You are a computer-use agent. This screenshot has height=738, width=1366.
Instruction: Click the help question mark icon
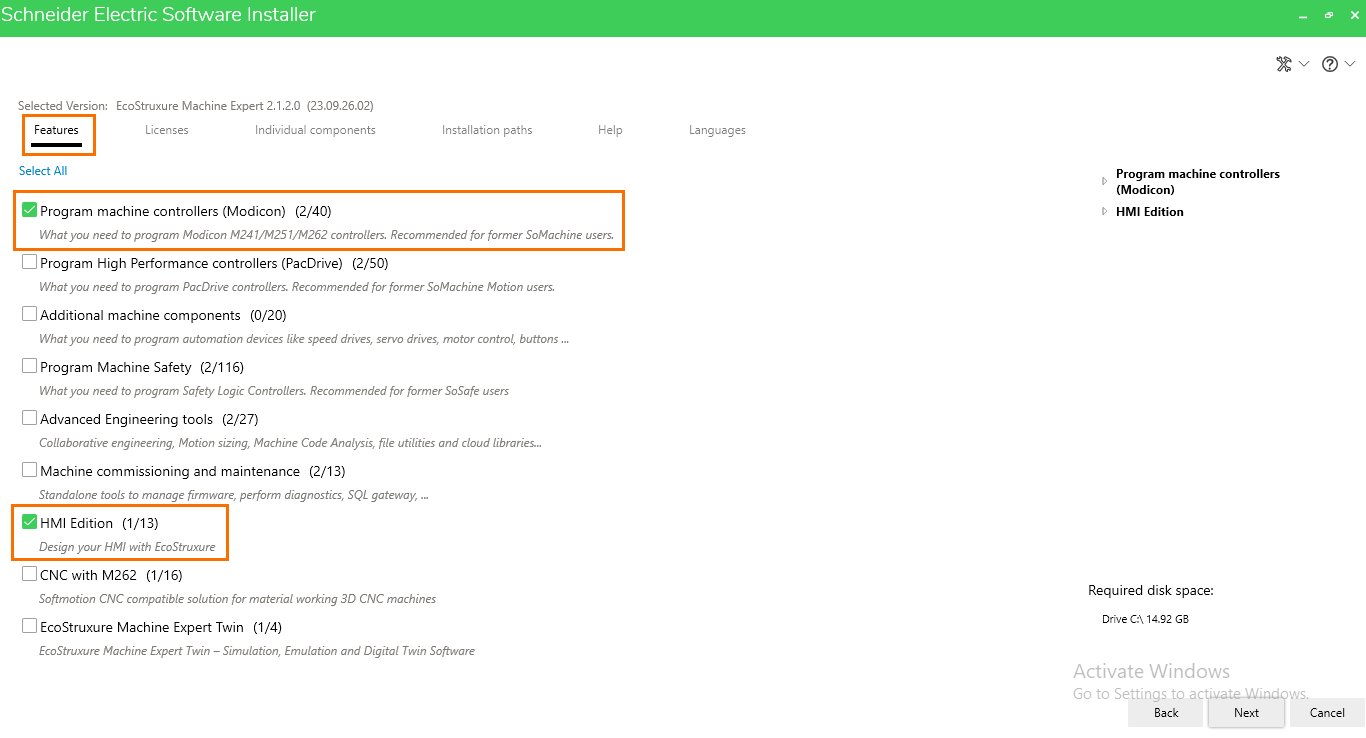[x=1330, y=64]
